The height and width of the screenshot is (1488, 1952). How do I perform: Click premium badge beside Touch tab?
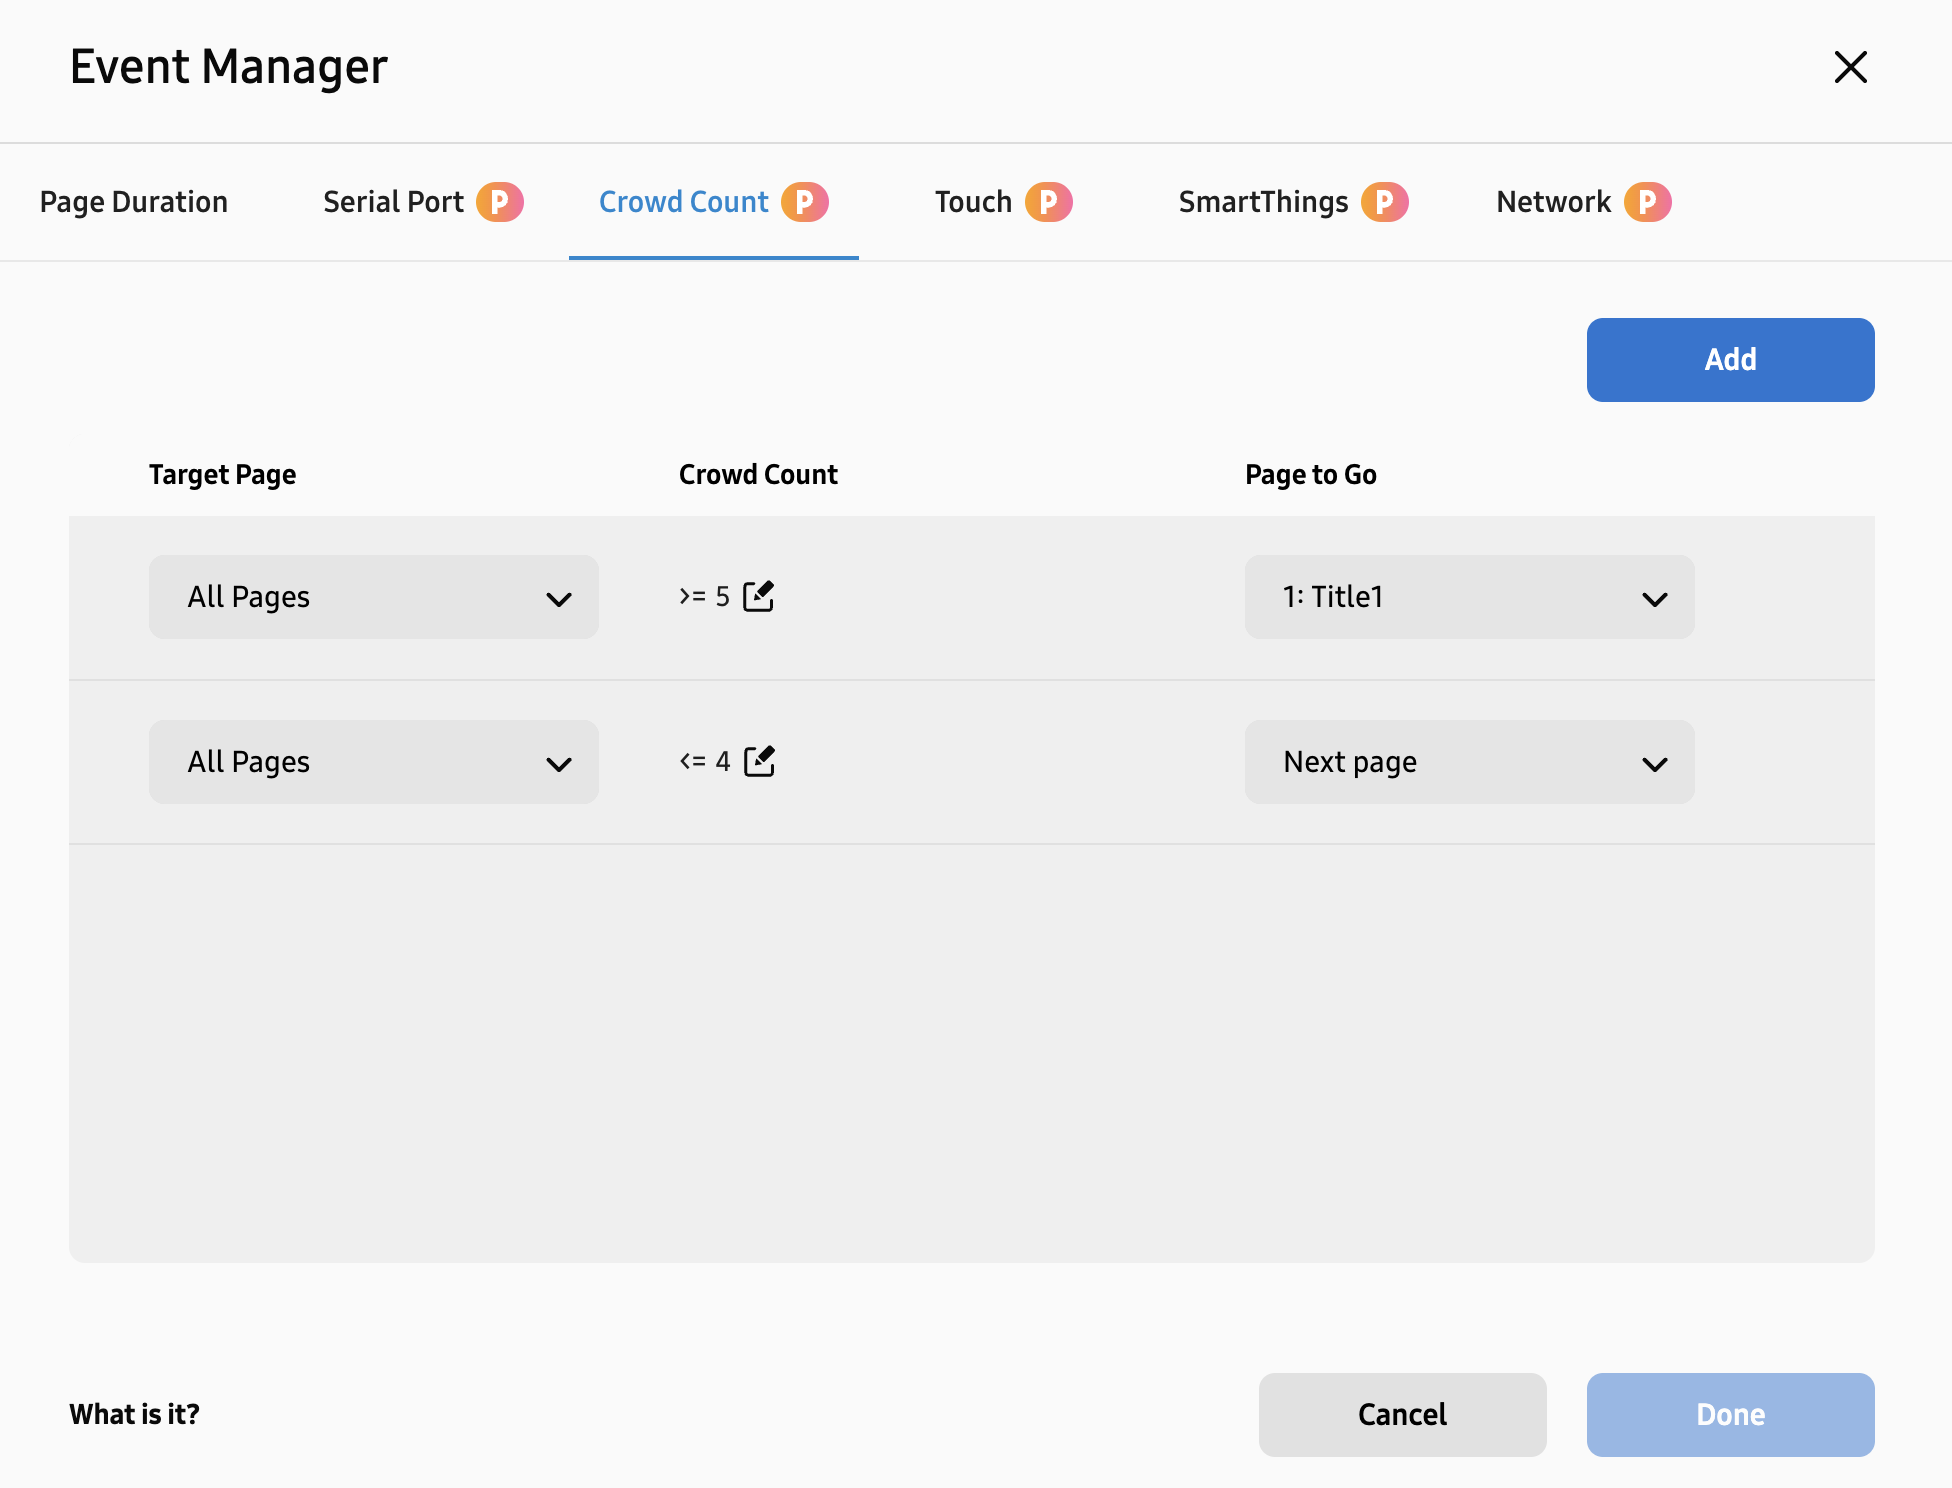pos(1048,202)
